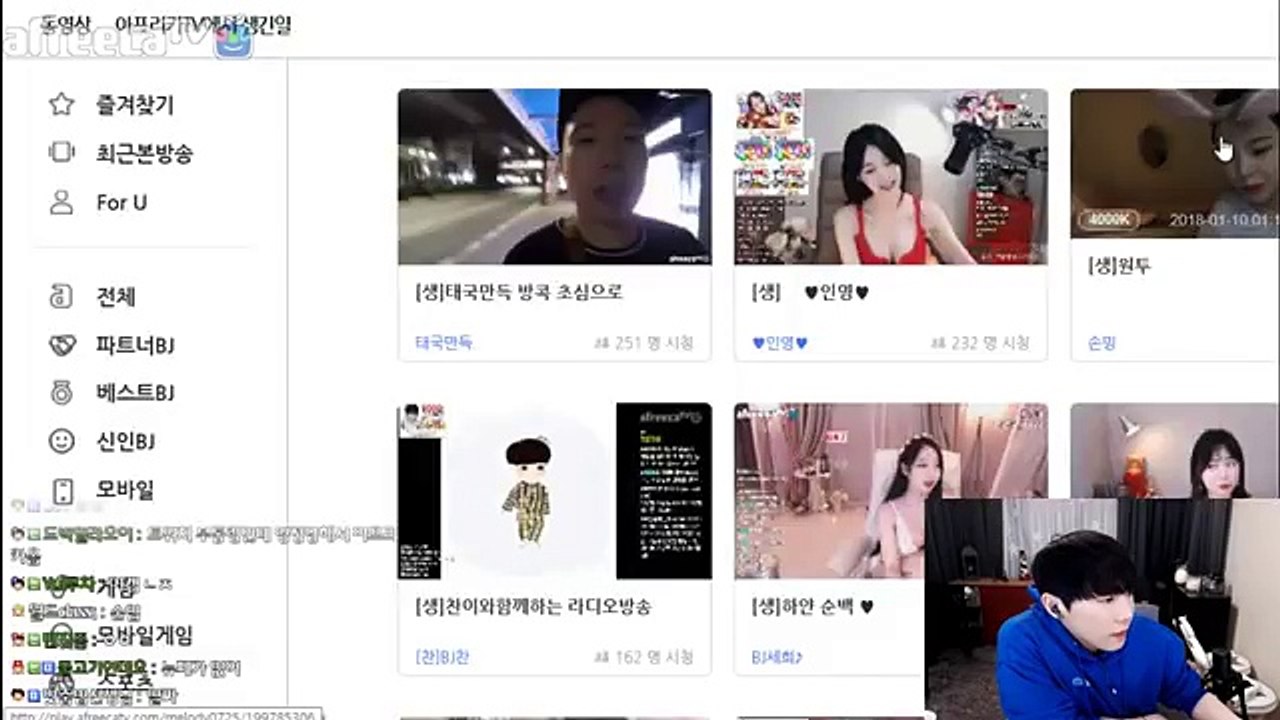Click the 베스트BJ medal icon

pos(62,393)
